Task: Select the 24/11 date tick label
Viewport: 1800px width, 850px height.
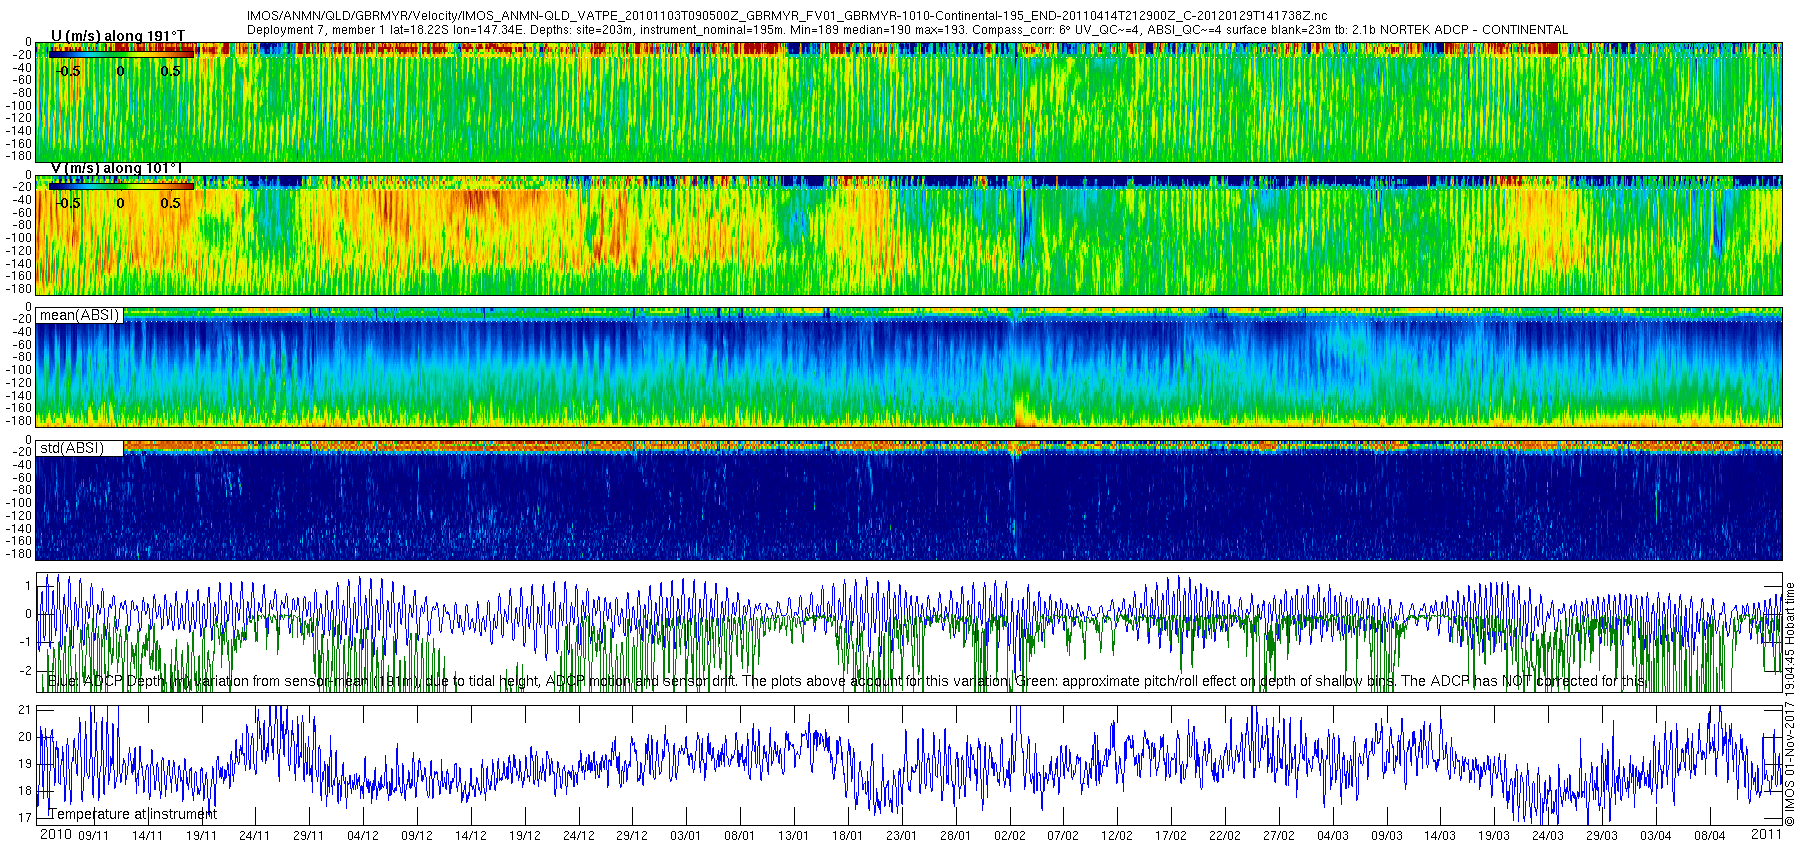Action: click(x=254, y=836)
